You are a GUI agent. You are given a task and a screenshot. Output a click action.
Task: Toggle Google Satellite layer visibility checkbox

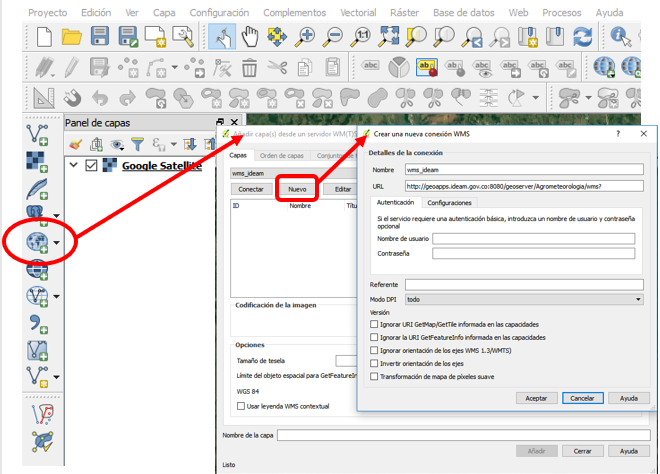pyautogui.click(x=91, y=165)
